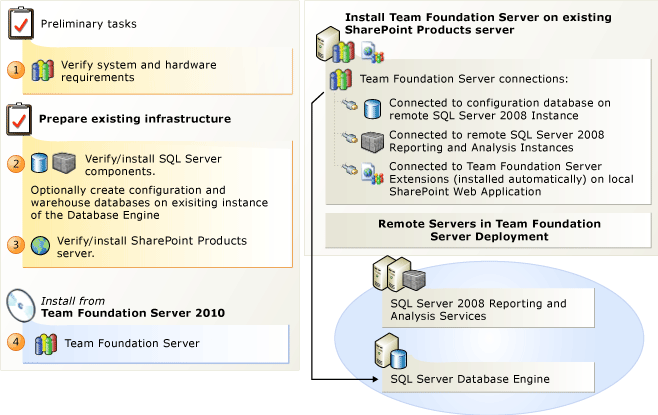This screenshot has height=415, width=658.
Task: Click the Prepare existing infrastructure clipboard icon
Action: (x=19, y=119)
